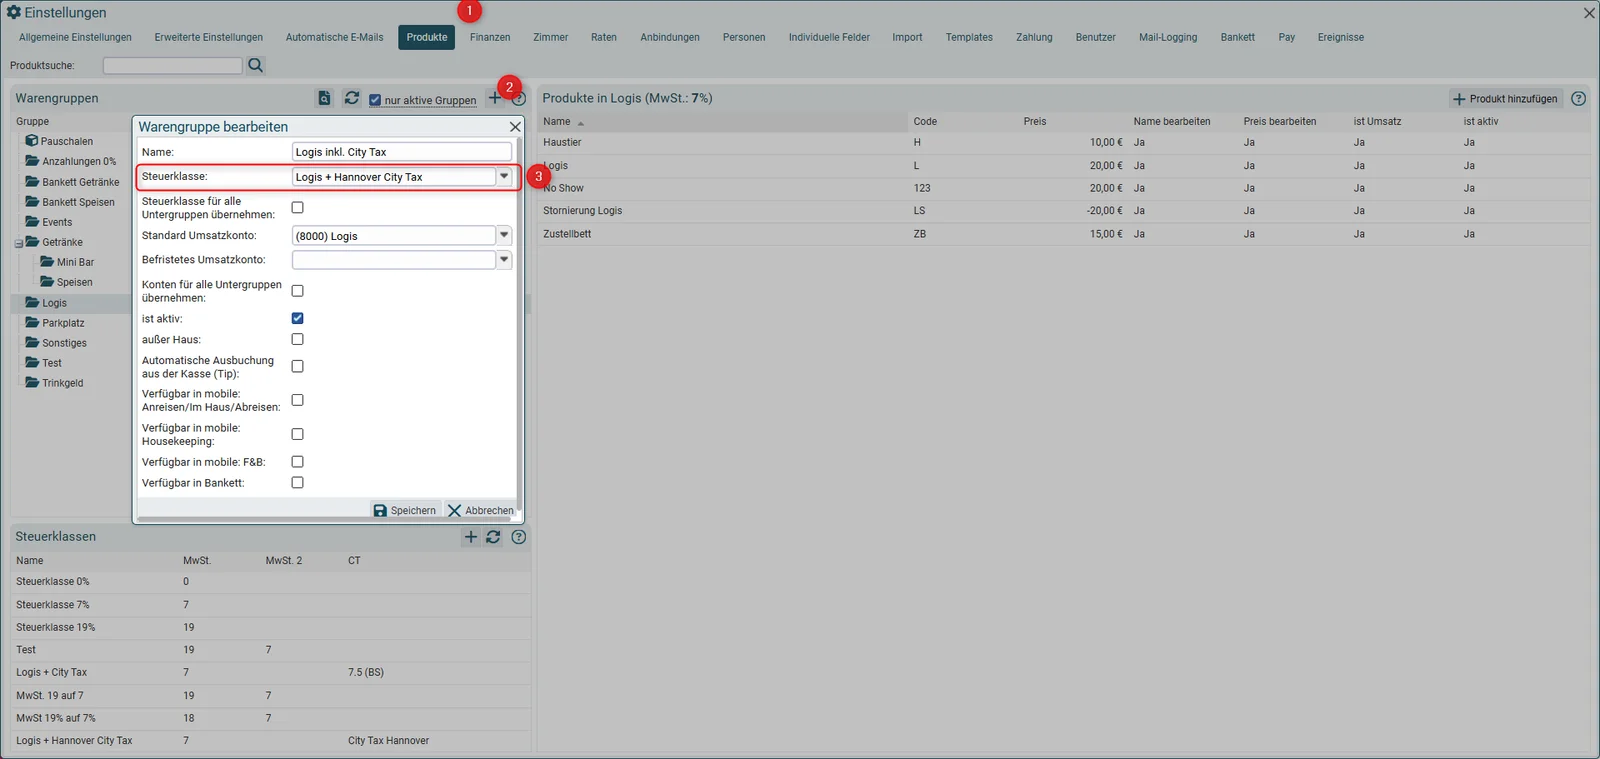Uncheck the 'ist aktiv' checkbox
This screenshot has height=759, width=1600.
pyautogui.click(x=297, y=318)
